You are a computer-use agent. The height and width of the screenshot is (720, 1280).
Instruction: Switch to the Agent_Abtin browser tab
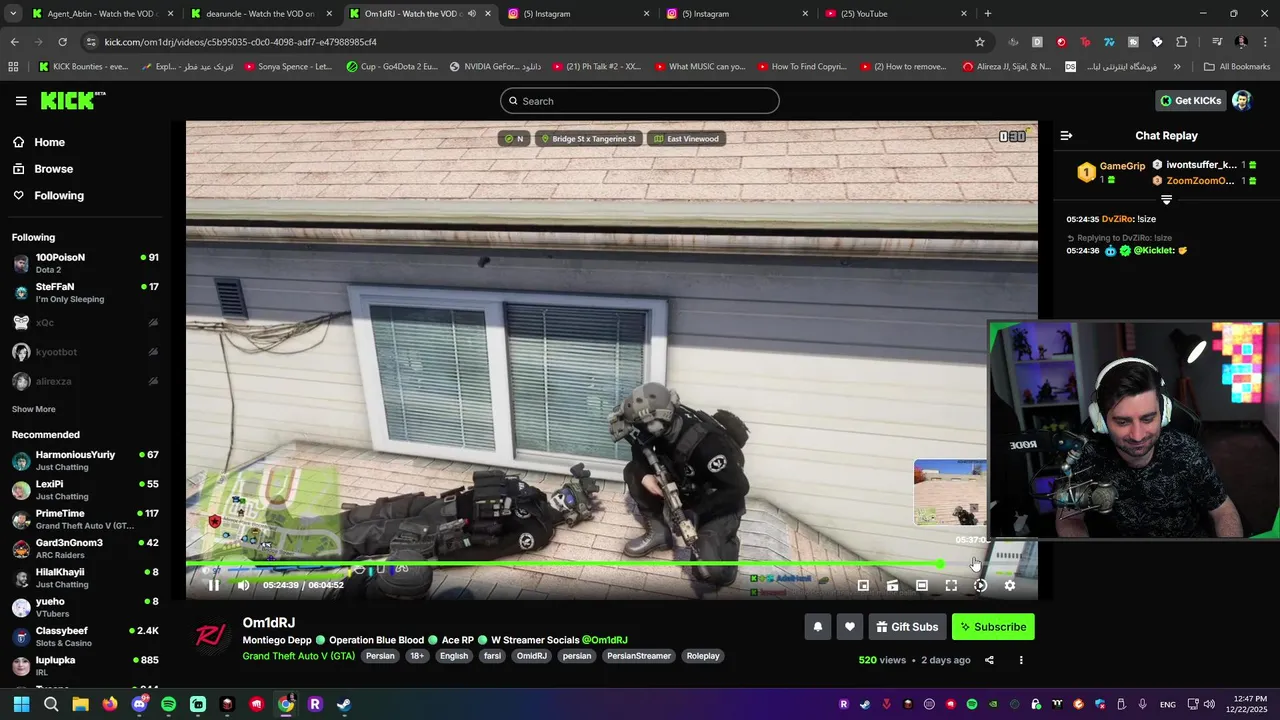(103, 14)
